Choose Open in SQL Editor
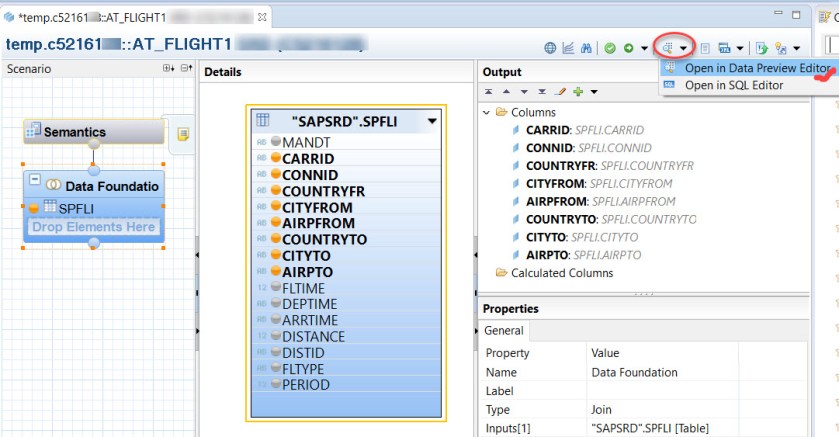 (733, 85)
